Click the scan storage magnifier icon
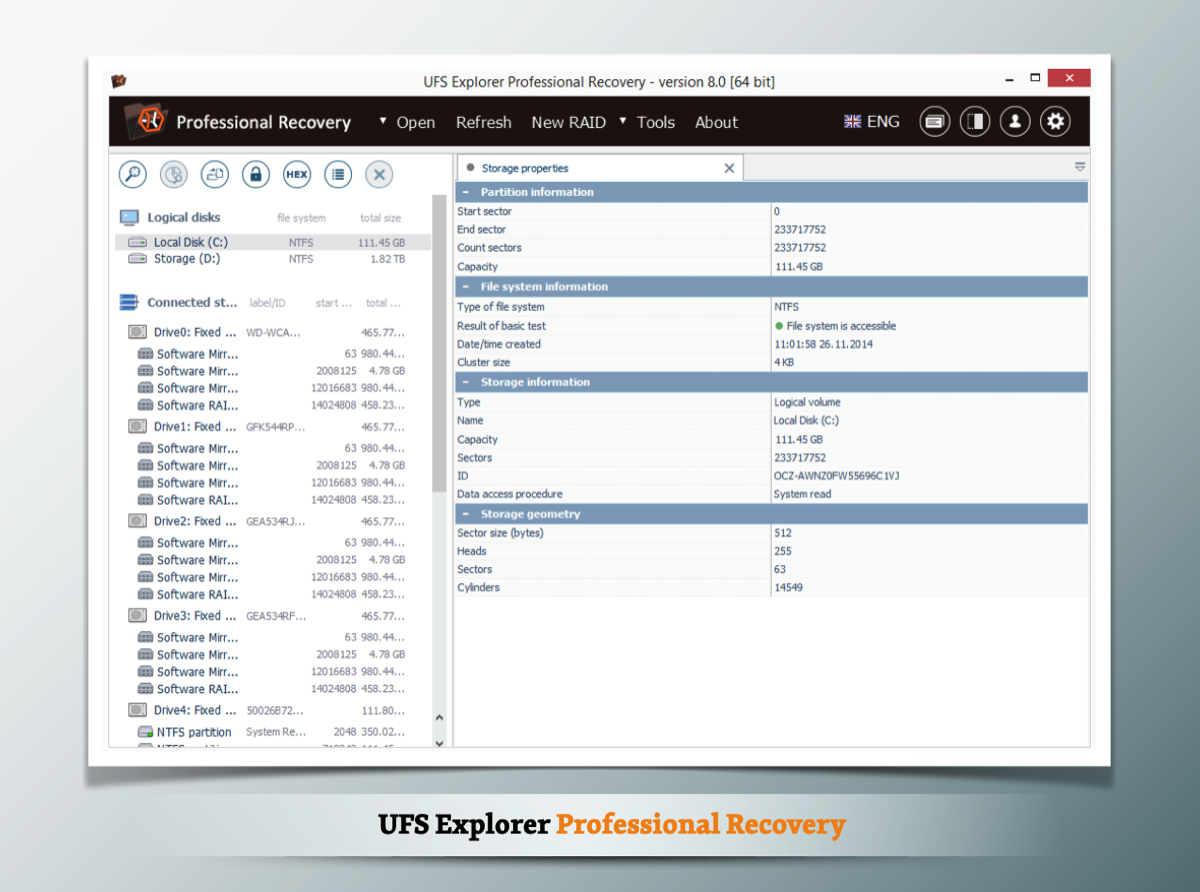The height and width of the screenshot is (892, 1200). coord(132,174)
